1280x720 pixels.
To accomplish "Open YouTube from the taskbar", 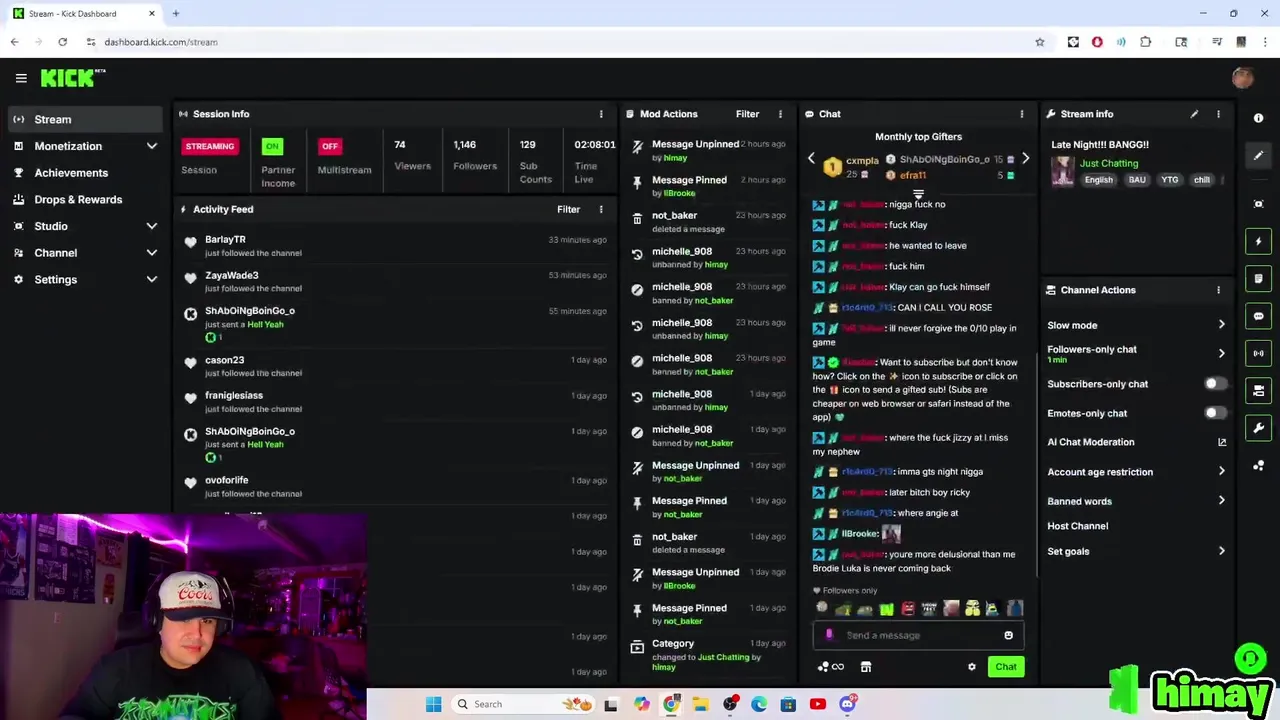I will [x=817, y=704].
